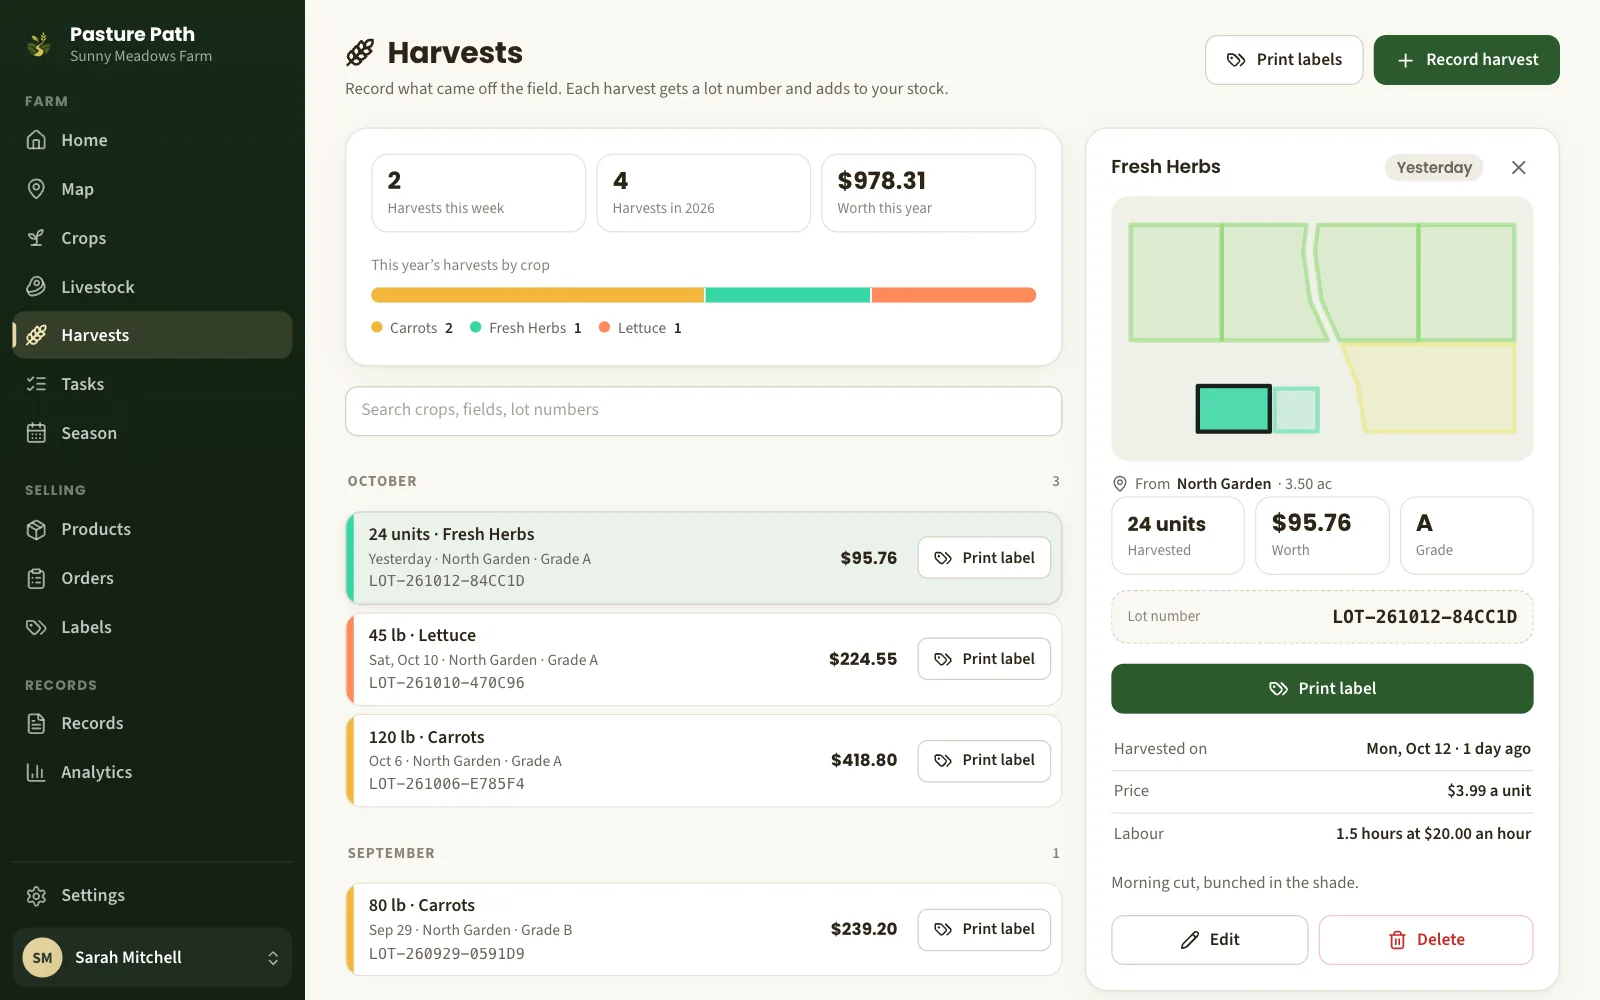Open the Tasks list
The image size is (1600, 1000).
[152, 384]
